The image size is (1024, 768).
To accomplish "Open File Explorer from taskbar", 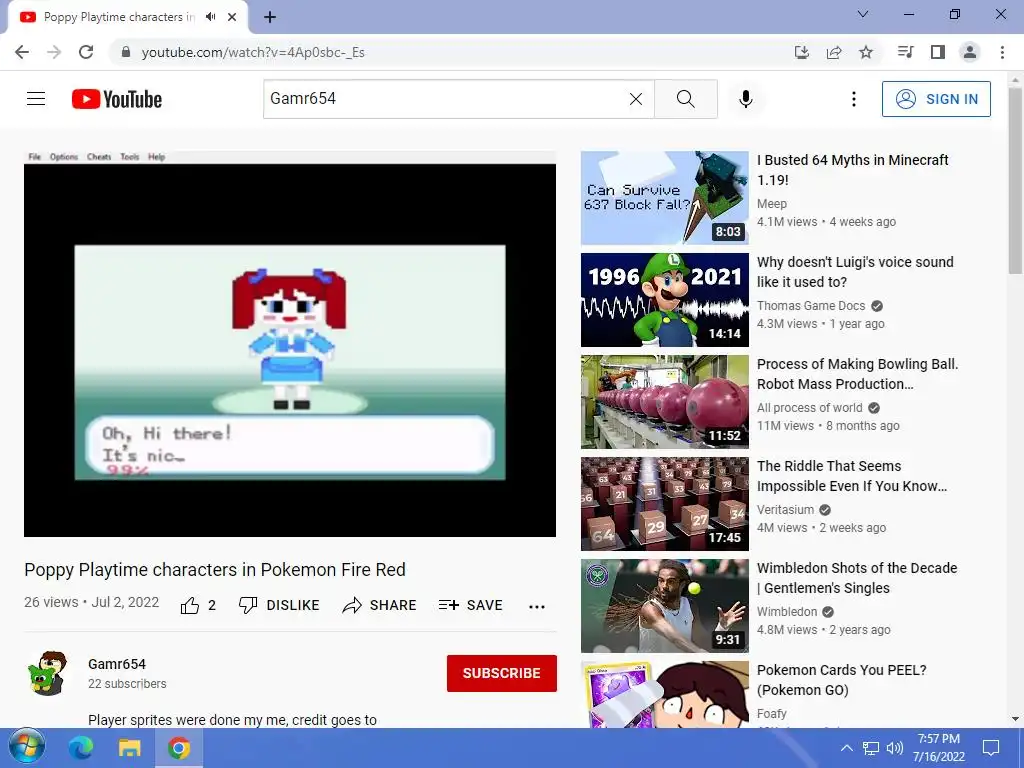I will (129, 748).
